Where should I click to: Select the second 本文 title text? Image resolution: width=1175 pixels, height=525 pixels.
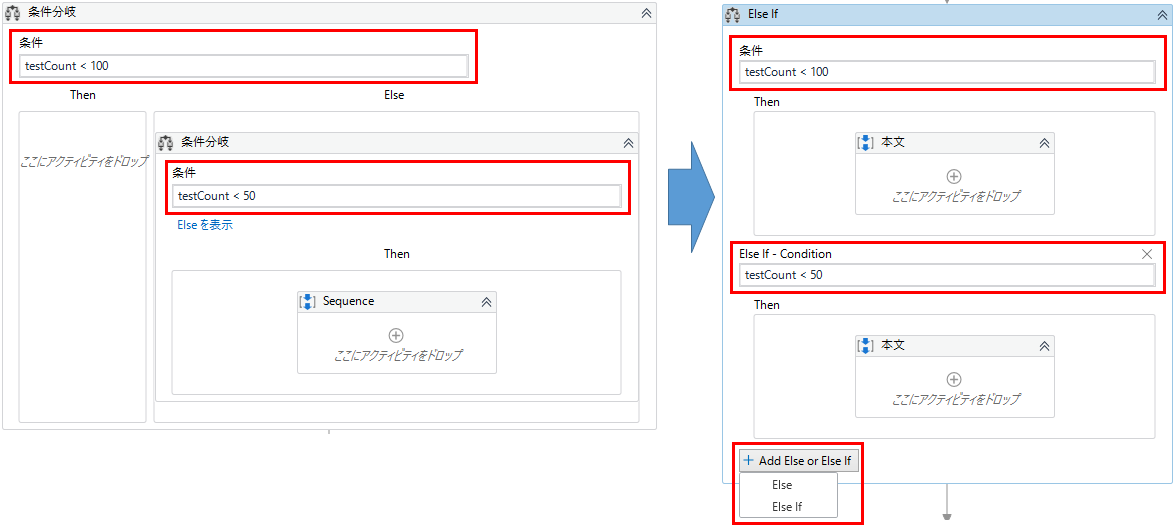[893, 345]
